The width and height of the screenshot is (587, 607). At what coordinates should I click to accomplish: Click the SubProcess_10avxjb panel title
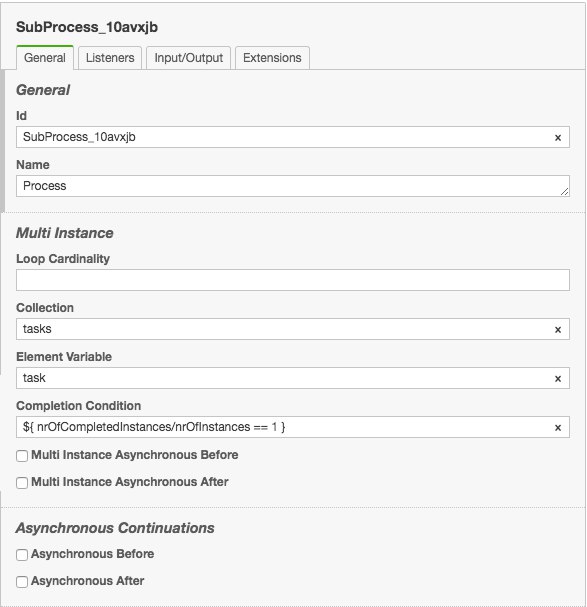coord(87,27)
